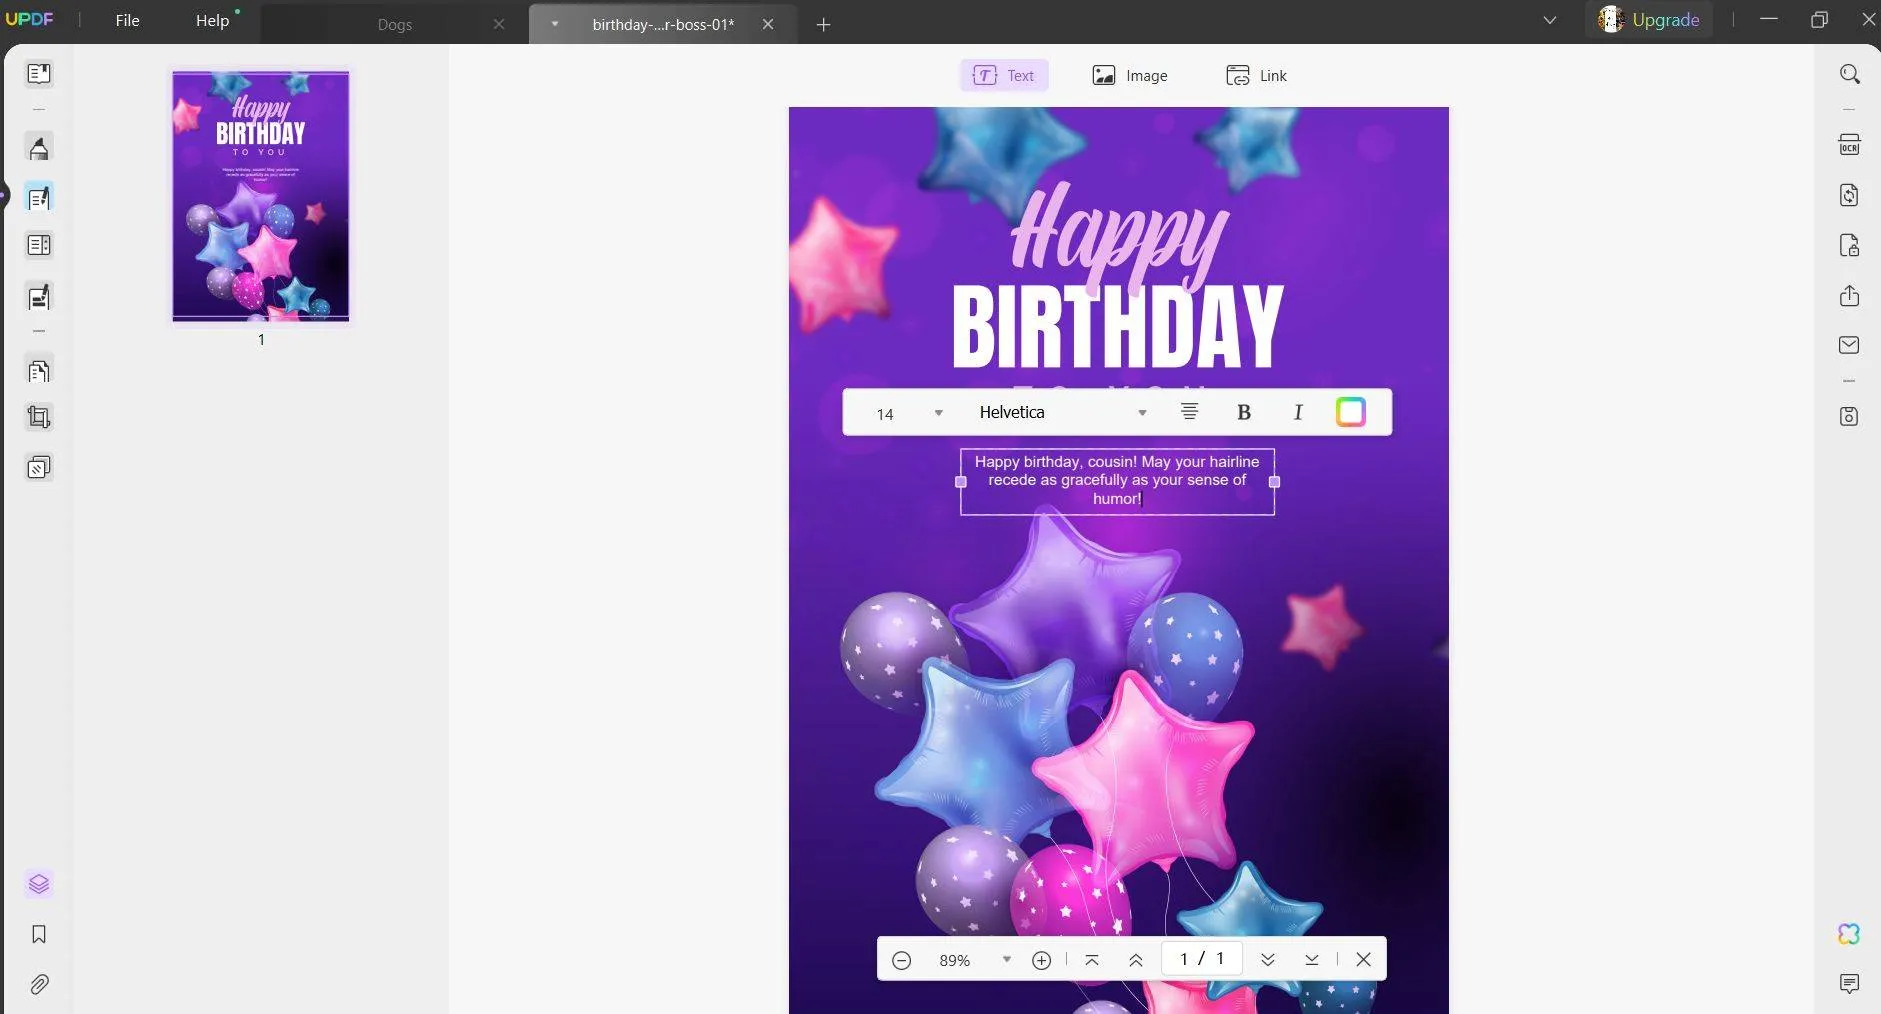Add a new tab with plus
This screenshot has height=1014, width=1881.
823,24
